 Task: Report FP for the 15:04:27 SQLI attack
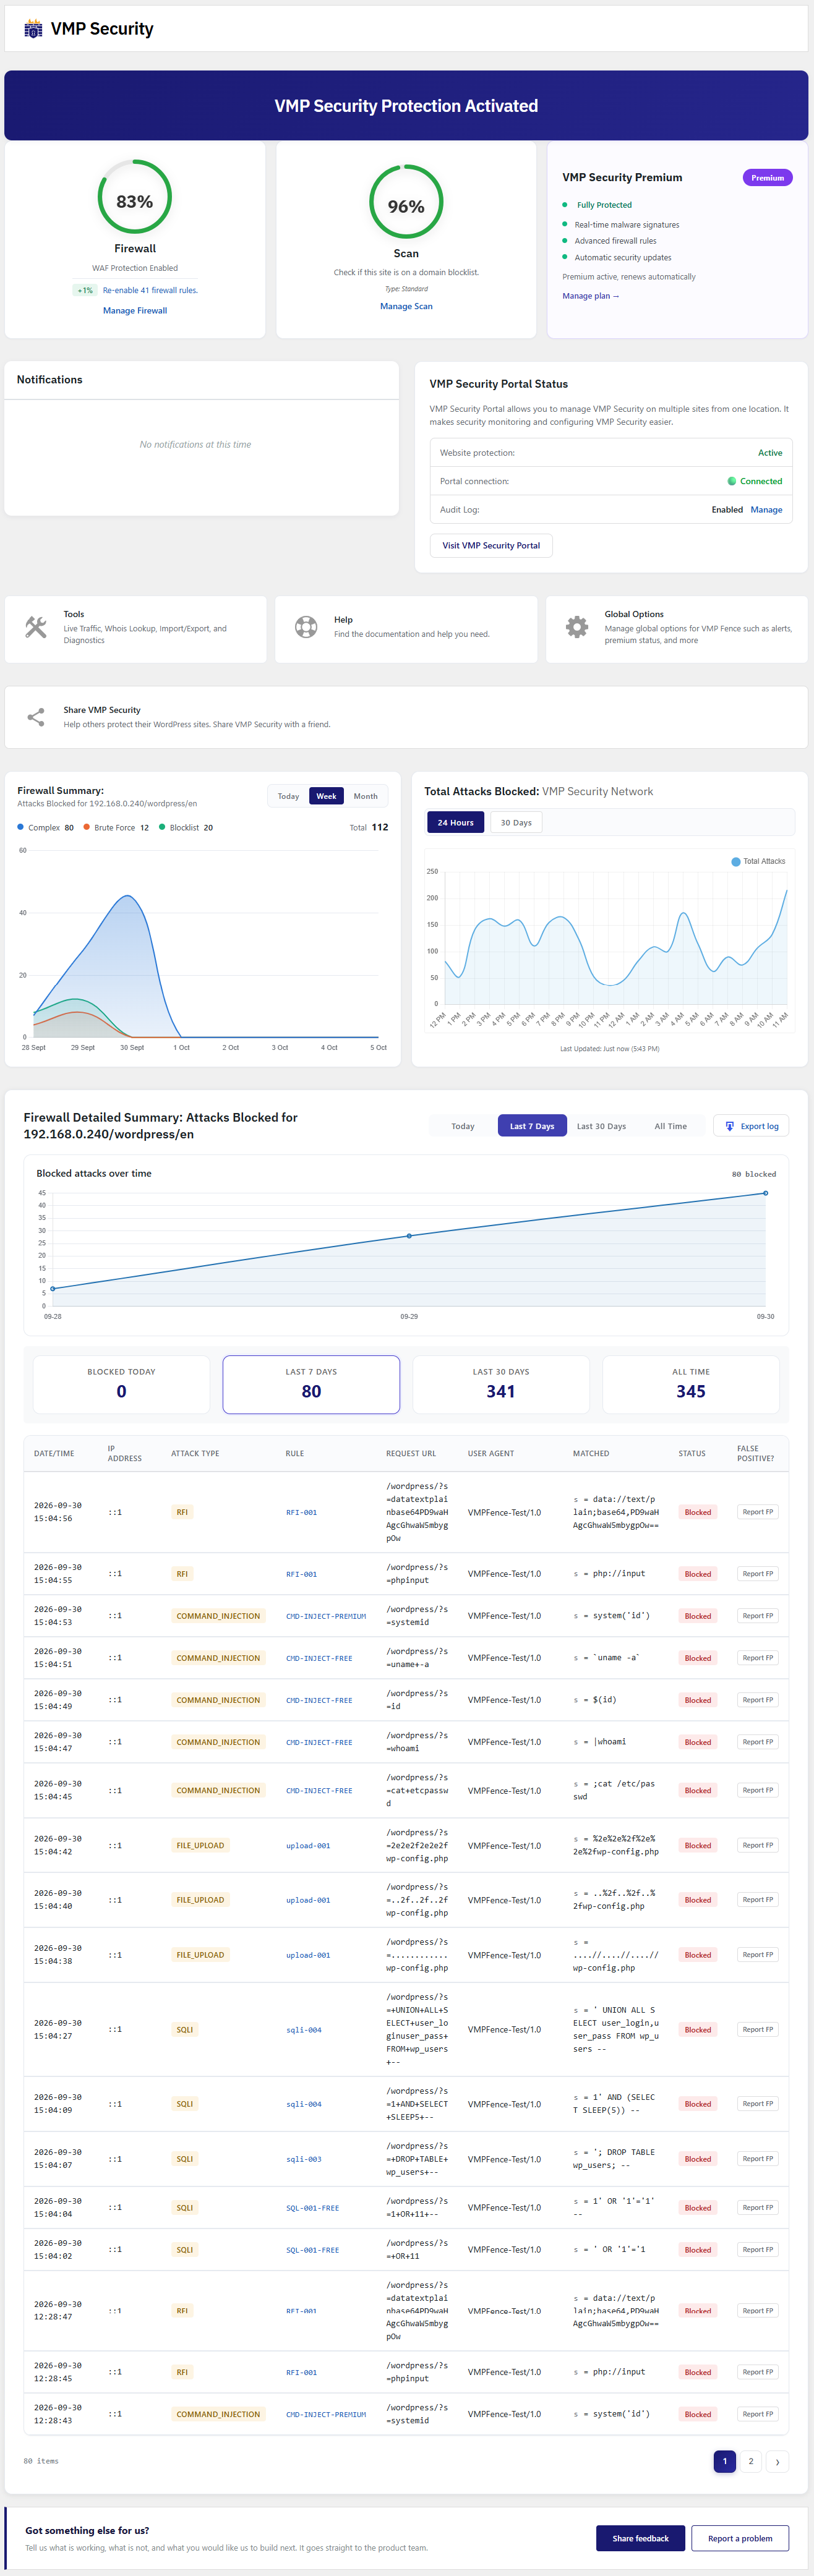[x=757, y=2029]
